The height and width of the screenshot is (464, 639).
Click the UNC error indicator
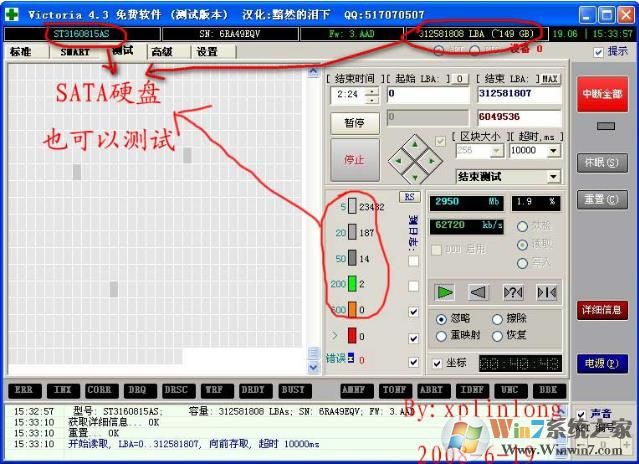tap(511, 390)
